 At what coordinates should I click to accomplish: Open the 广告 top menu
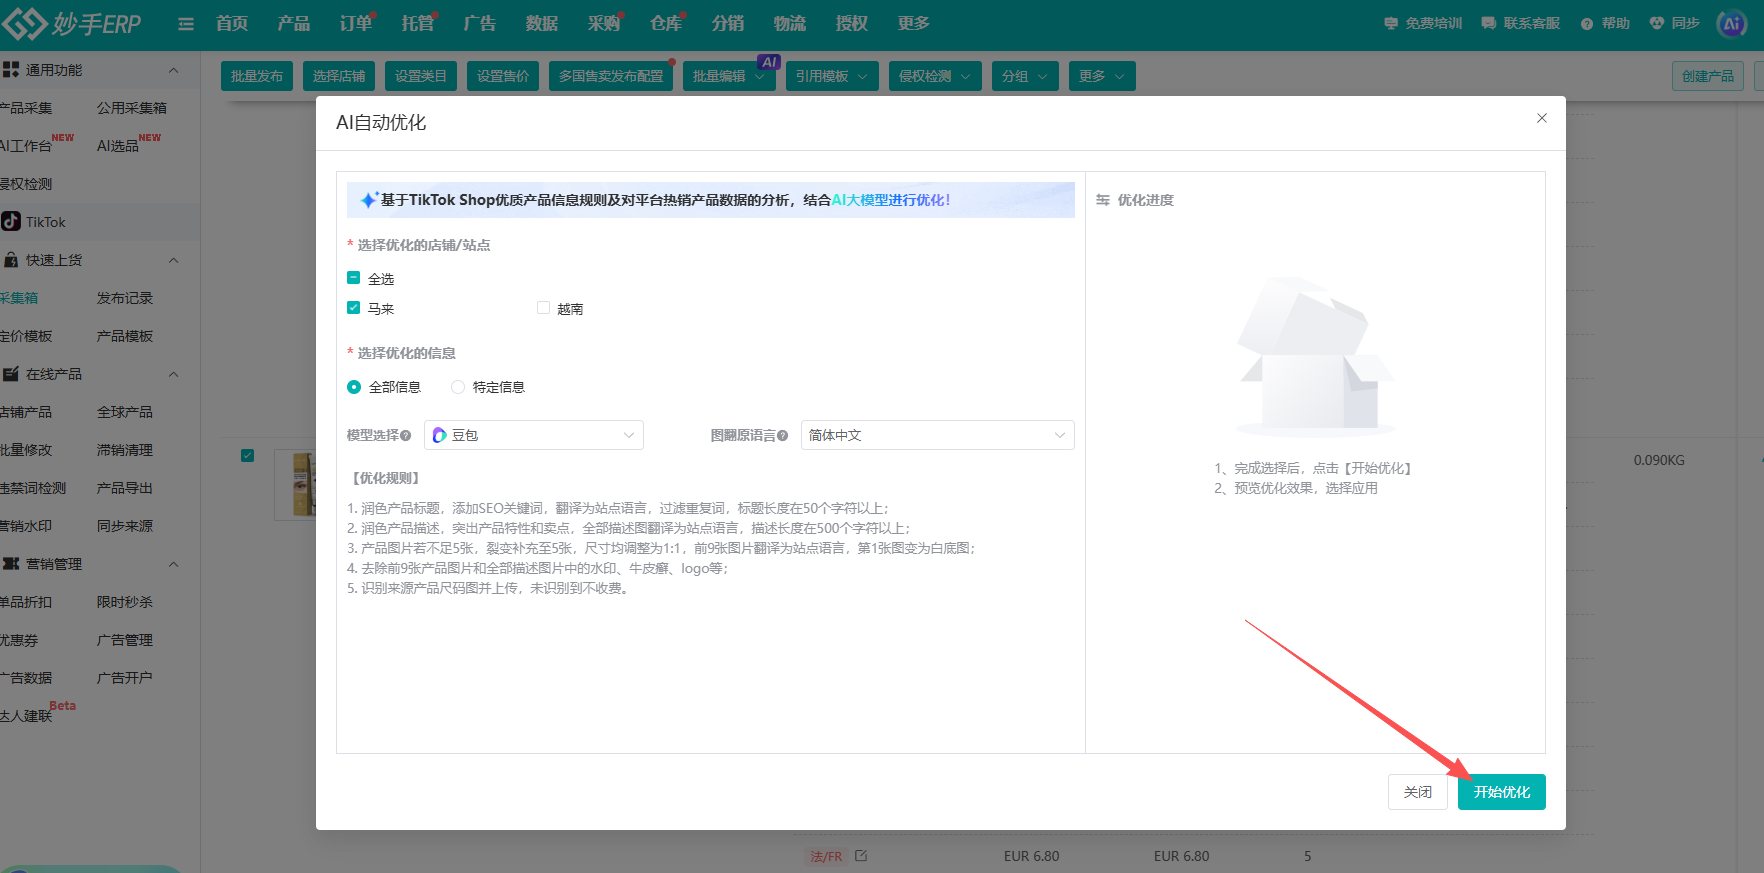click(480, 23)
